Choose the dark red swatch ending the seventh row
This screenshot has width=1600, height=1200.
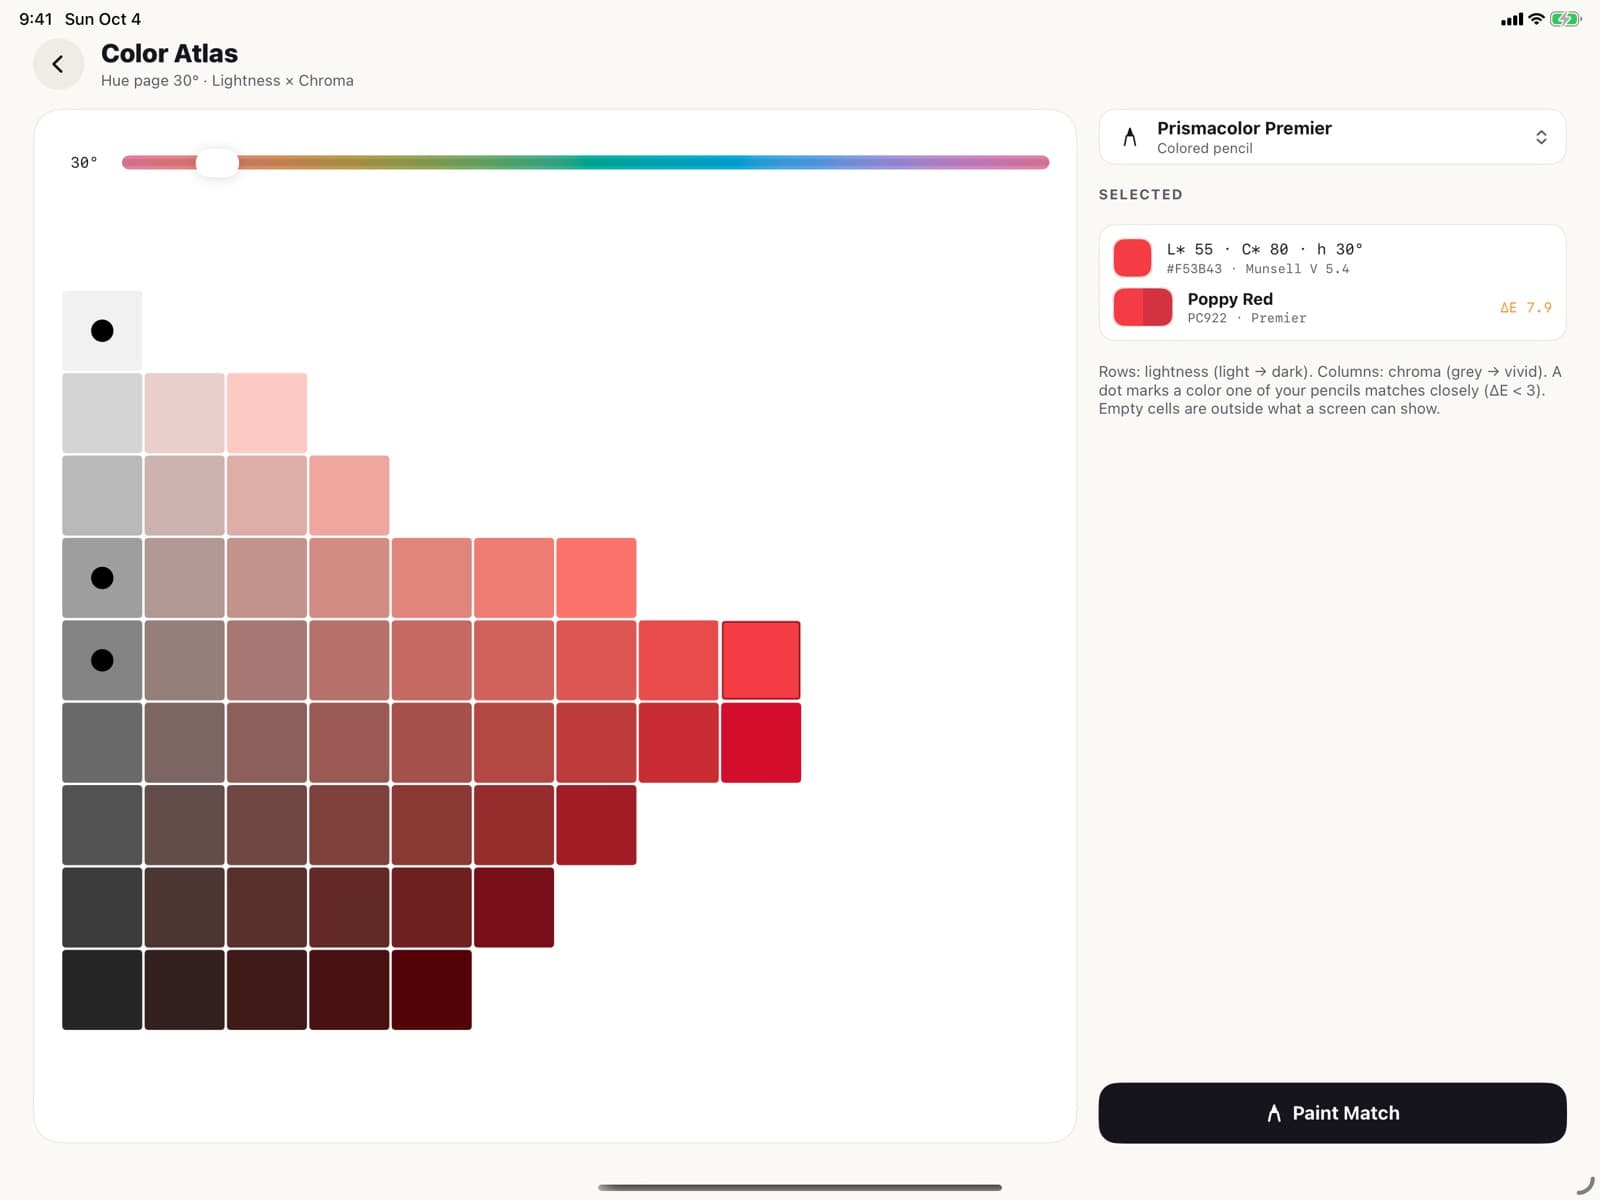[596, 825]
